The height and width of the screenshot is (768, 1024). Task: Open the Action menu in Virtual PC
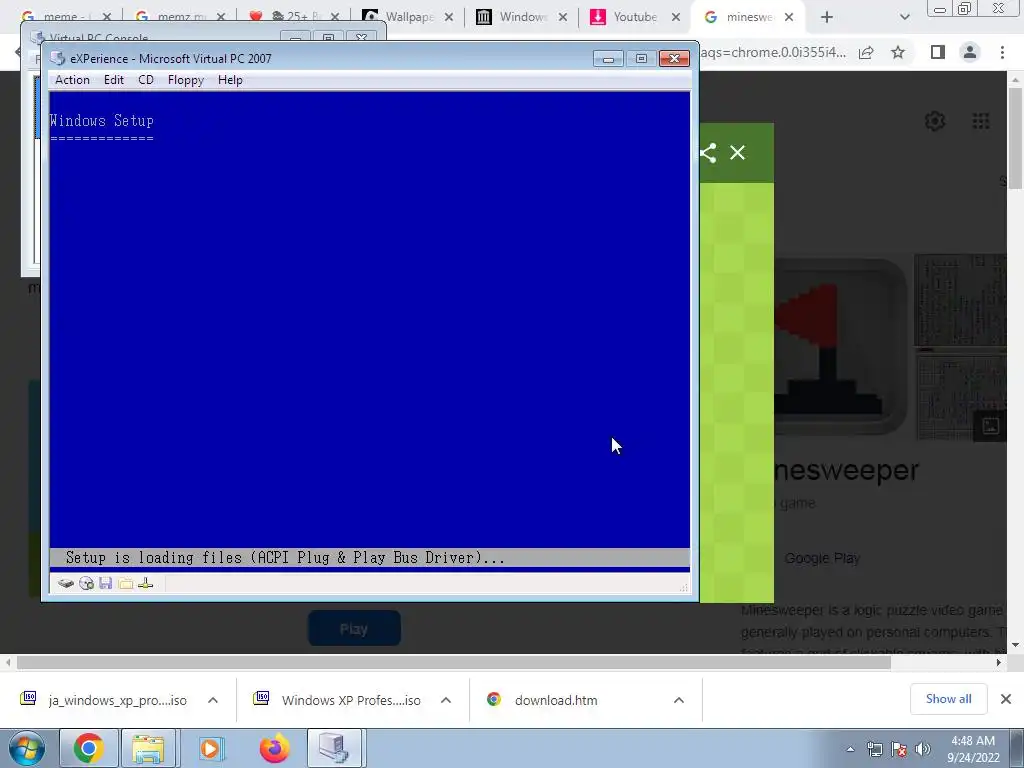(72, 80)
